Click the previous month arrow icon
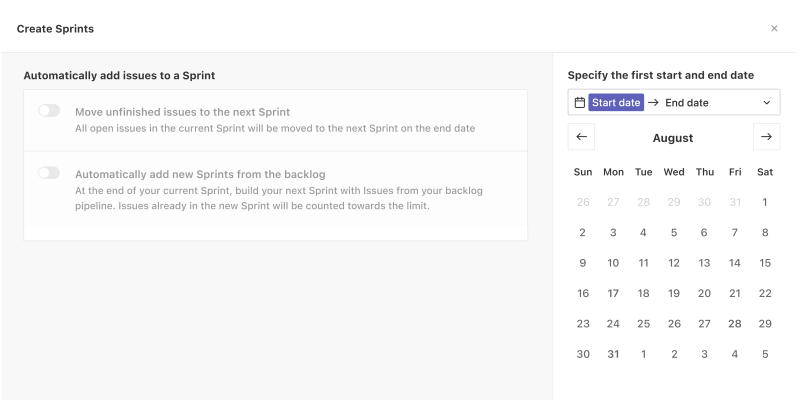Viewport: 800px width, 400px height. (x=581, y=137)
